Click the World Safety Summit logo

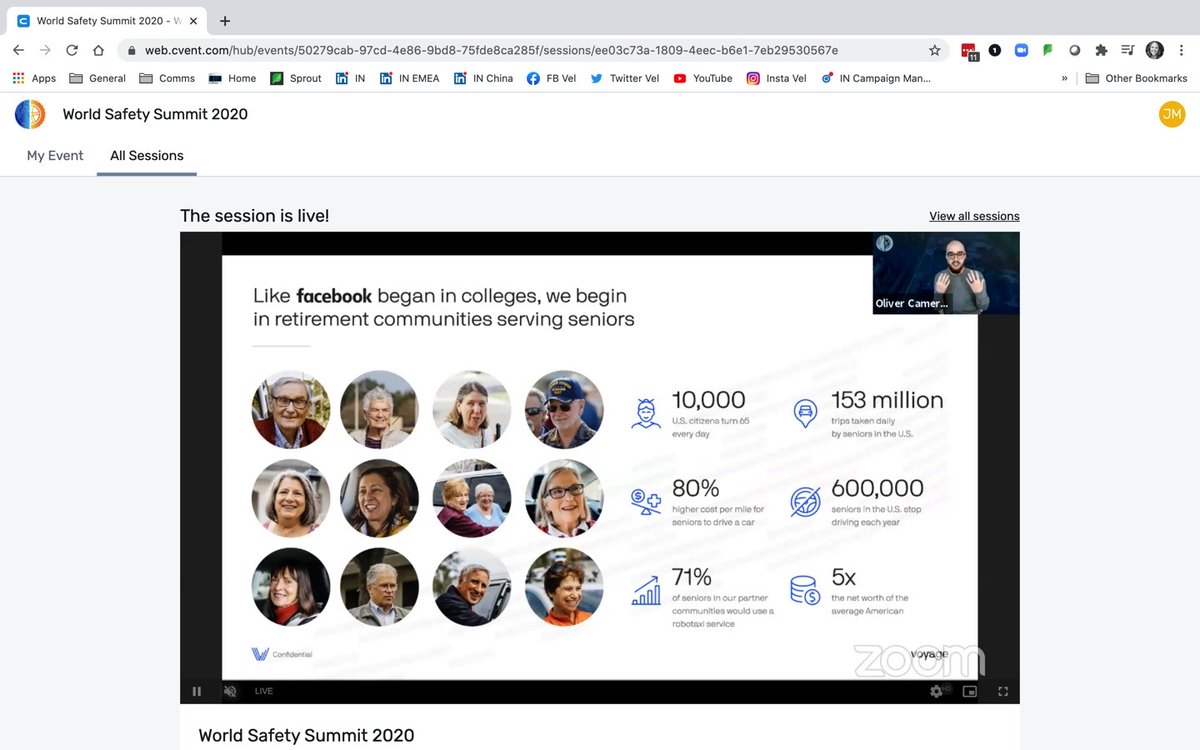tap(30, 114)
